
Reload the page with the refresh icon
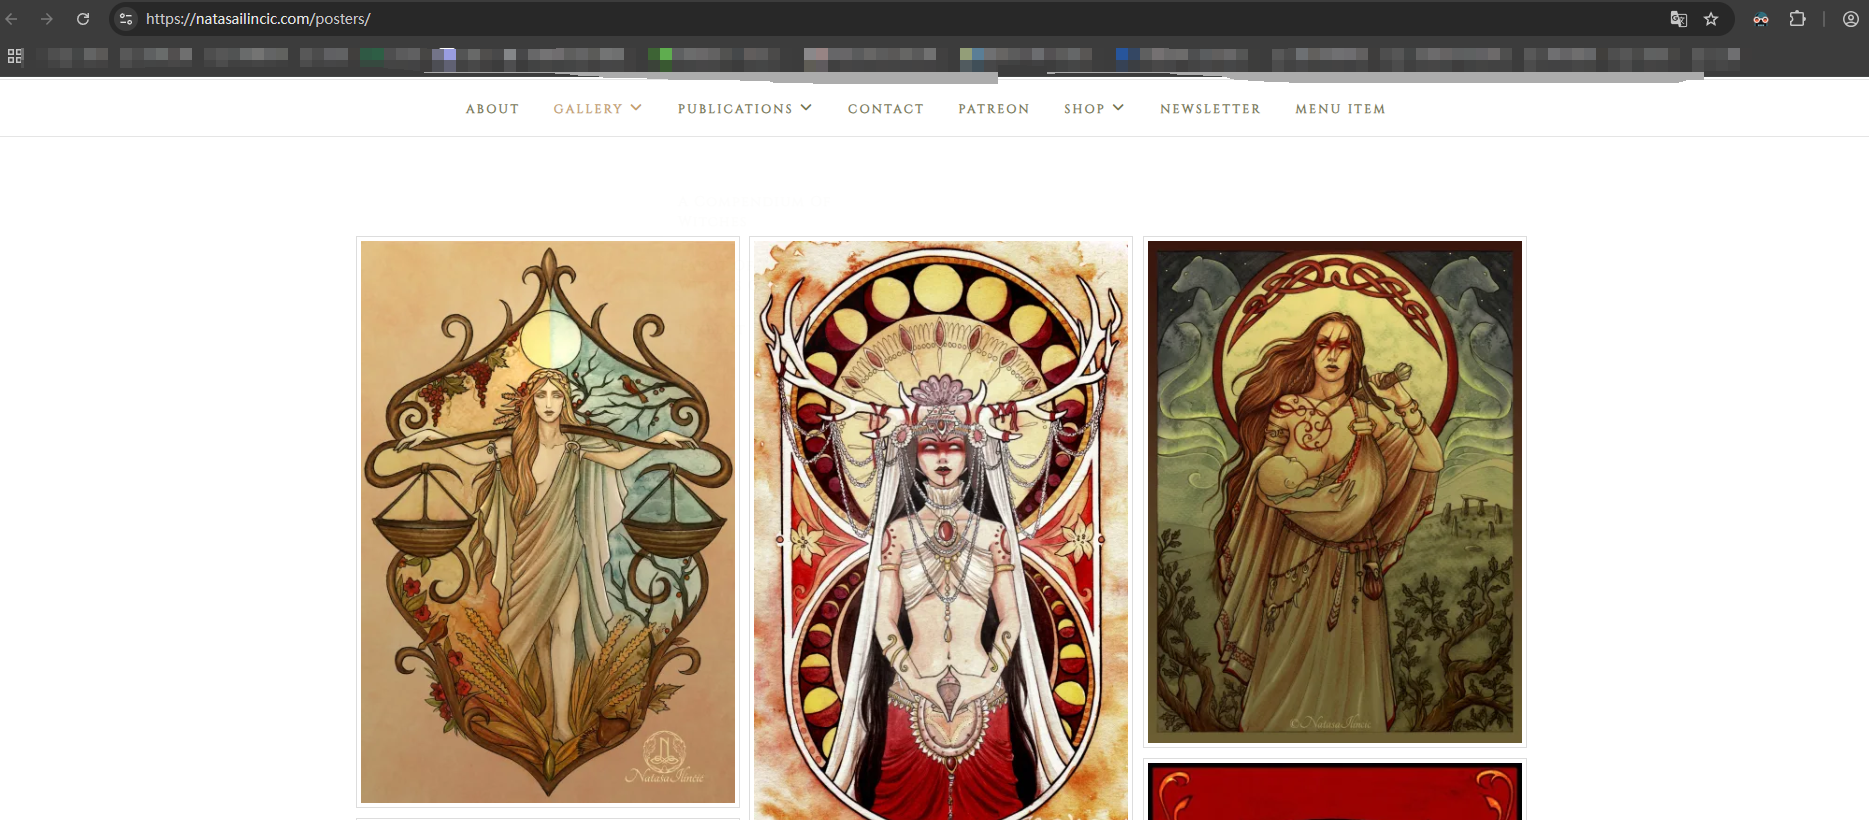83,19
